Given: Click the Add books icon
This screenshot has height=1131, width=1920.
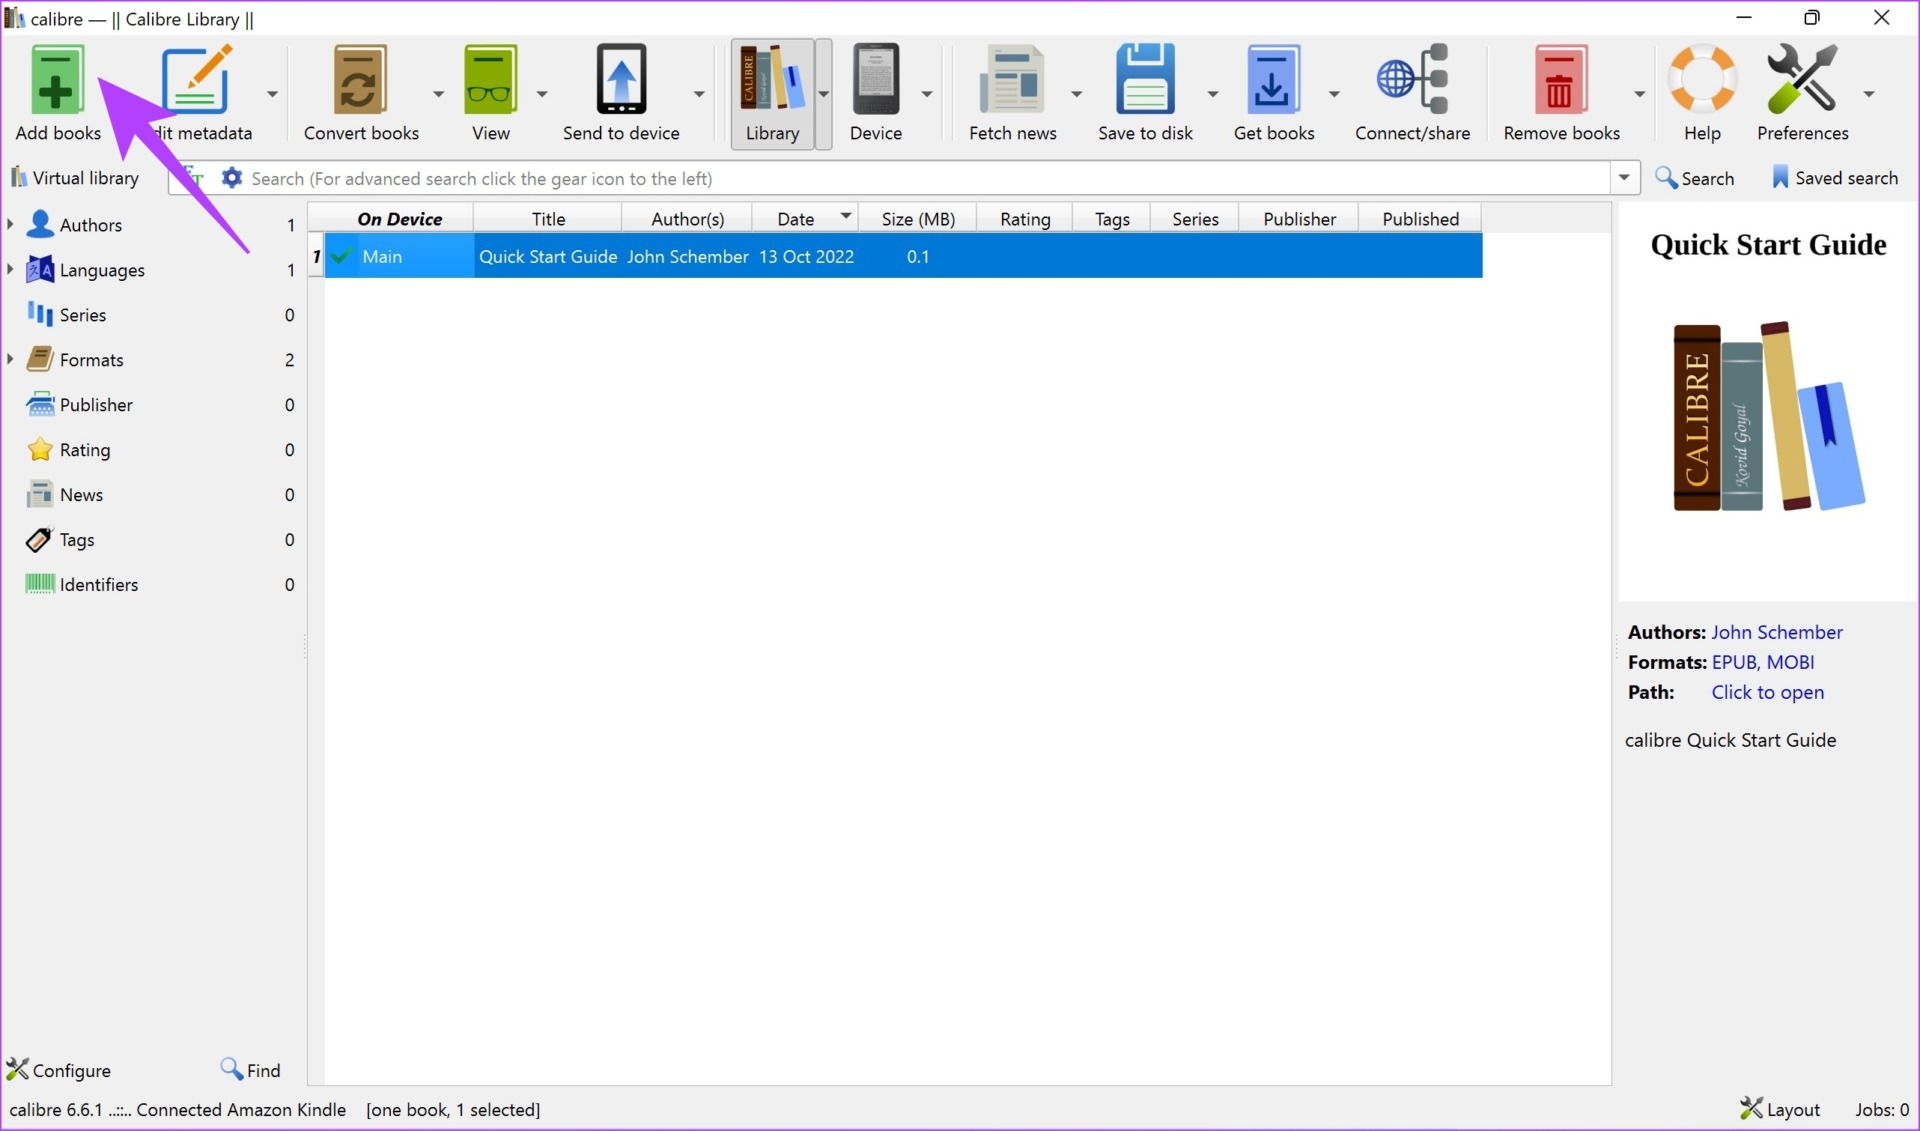Looking at the screenshot, I should coord(56,80).
